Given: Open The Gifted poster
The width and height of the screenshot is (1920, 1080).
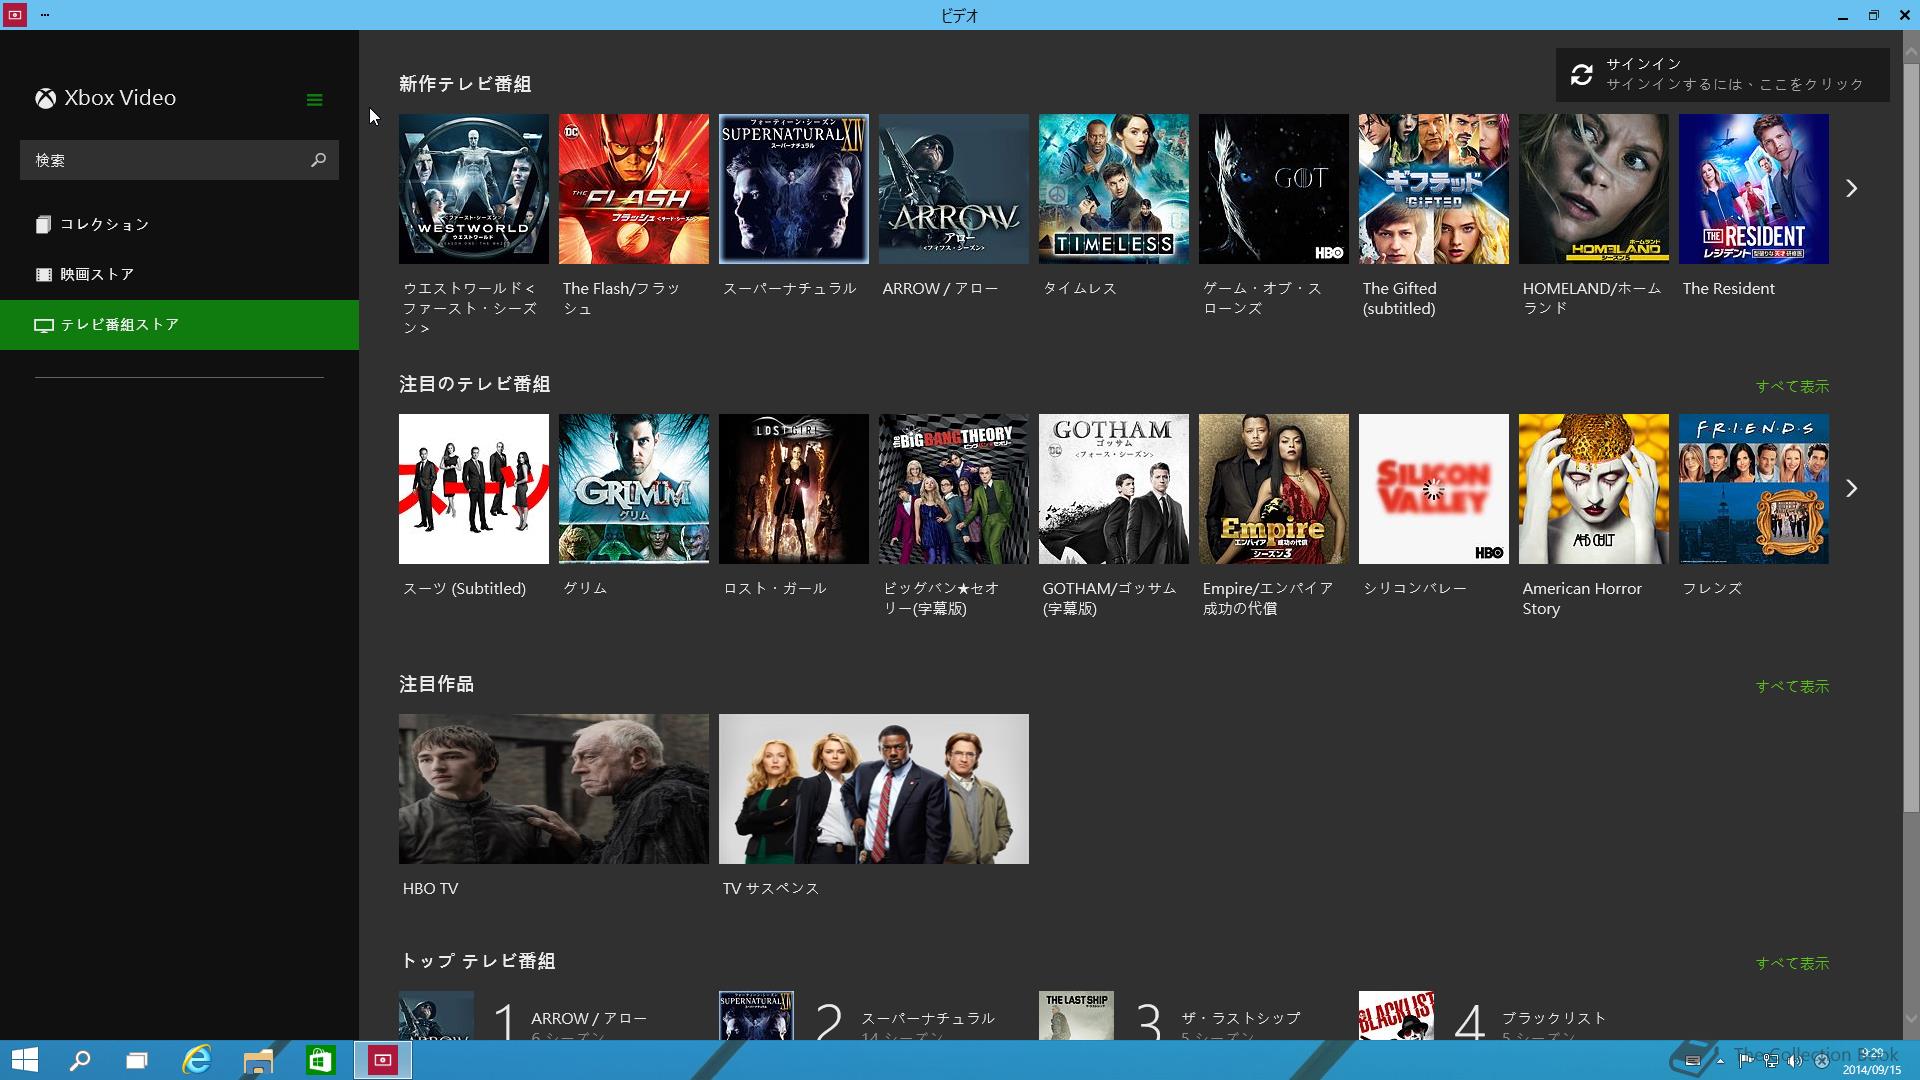Looking at the screenshot, I should click(1434, 189).
